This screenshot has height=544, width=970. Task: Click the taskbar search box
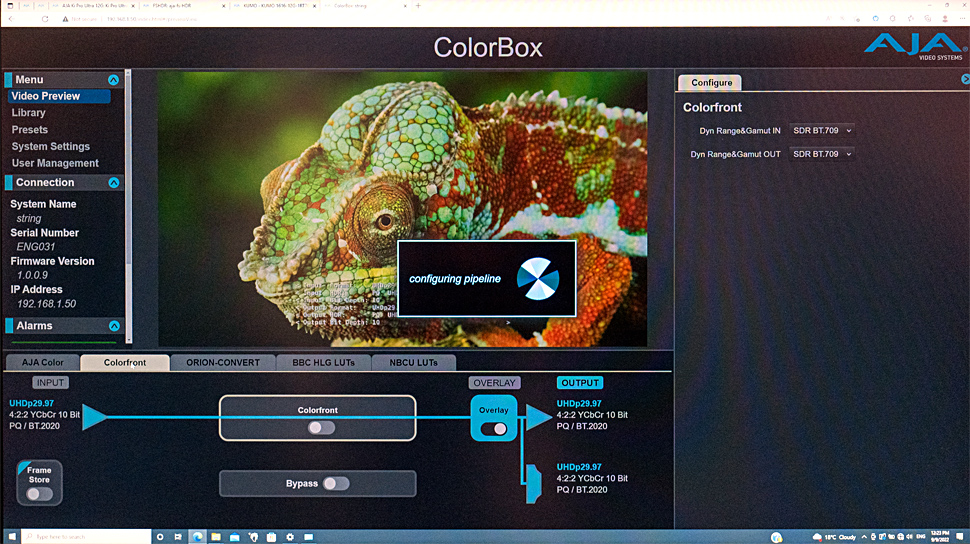click(x=86, y=537)
